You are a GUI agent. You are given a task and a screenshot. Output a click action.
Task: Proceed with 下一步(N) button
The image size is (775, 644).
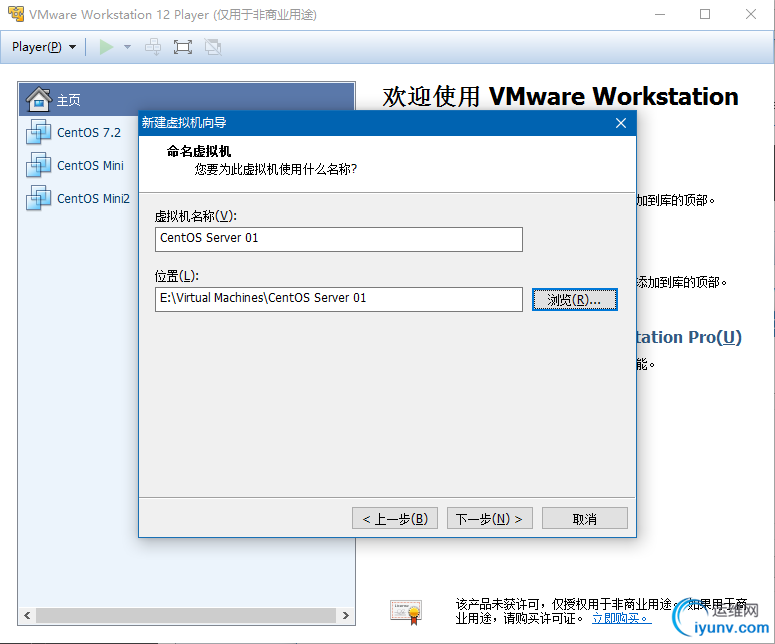point(489,518)
